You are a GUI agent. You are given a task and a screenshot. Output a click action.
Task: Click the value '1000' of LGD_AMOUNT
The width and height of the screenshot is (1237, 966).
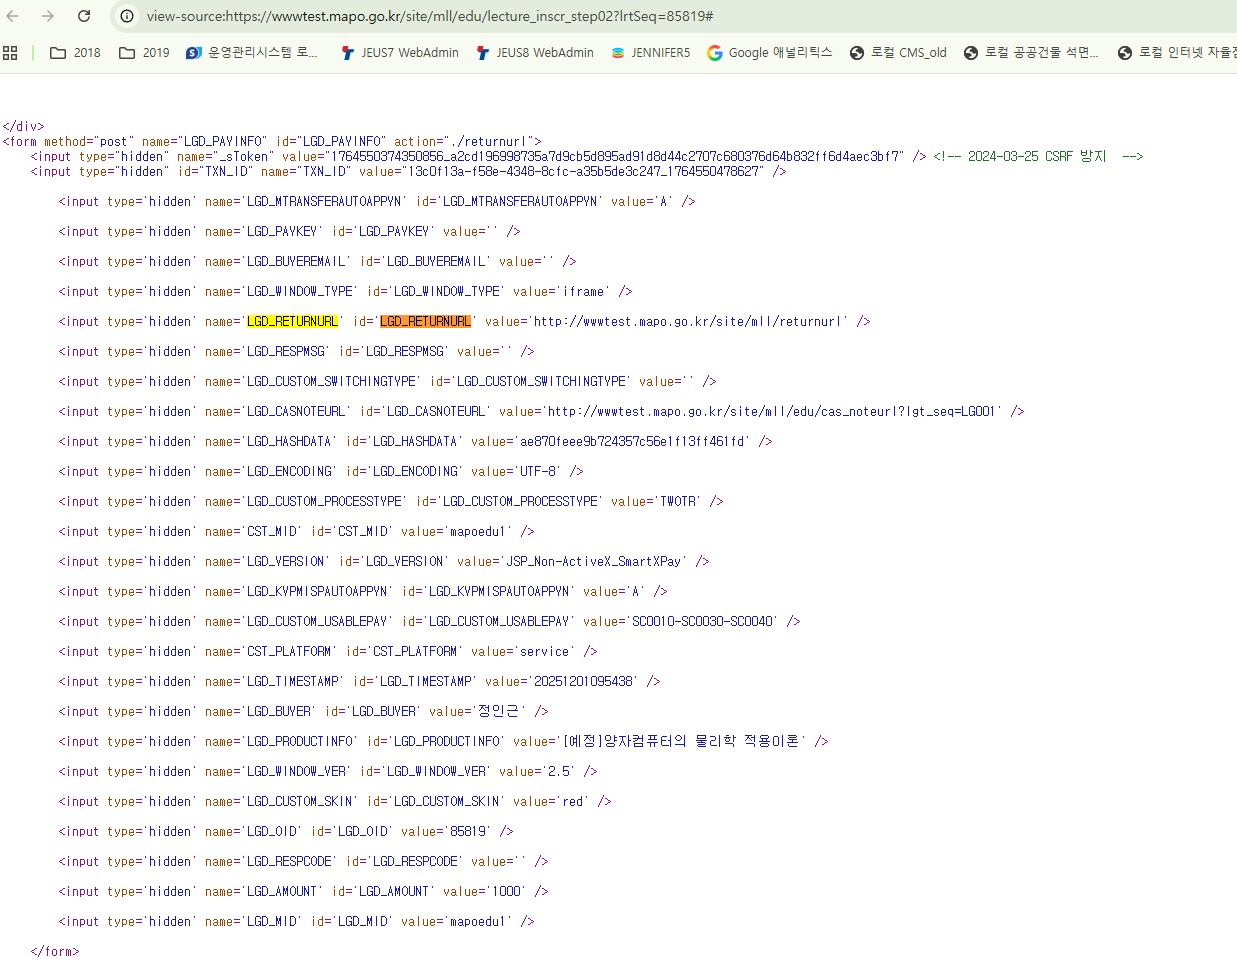pyautogui.click(x=506, y=891)
